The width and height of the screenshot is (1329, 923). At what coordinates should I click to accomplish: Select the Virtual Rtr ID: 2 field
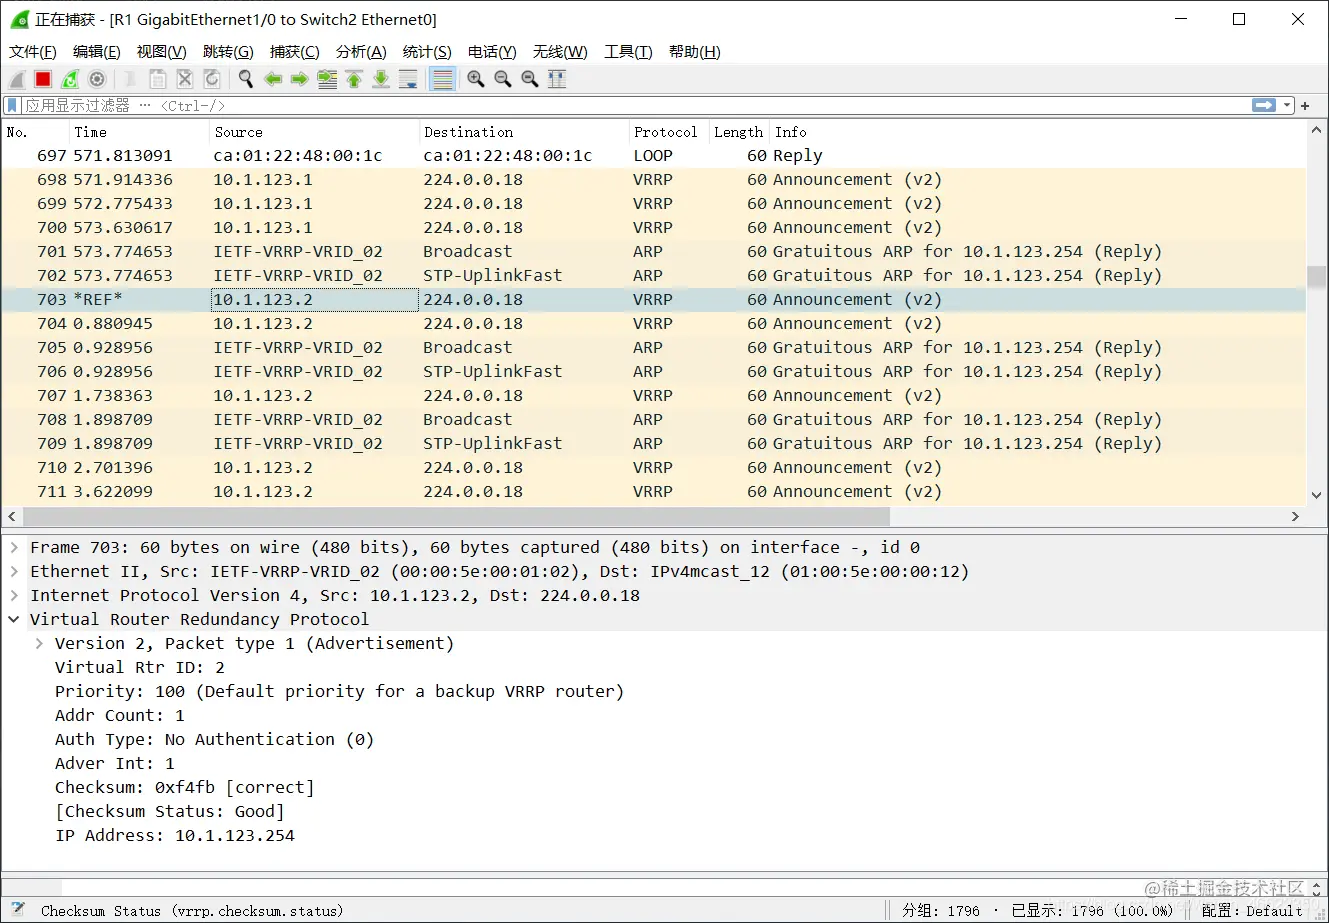click(x=140, y=668)
